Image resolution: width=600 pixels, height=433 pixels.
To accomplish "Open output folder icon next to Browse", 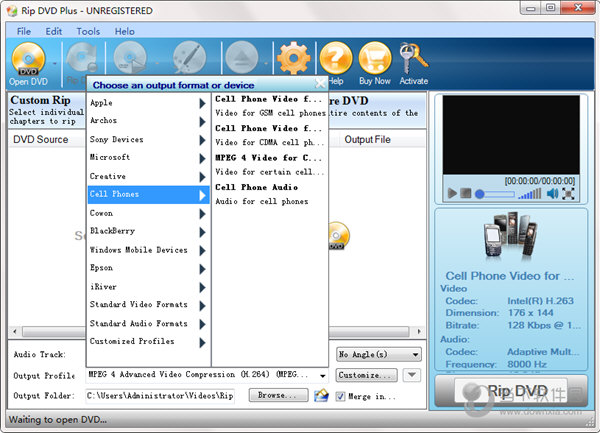I will pos(321,396).
